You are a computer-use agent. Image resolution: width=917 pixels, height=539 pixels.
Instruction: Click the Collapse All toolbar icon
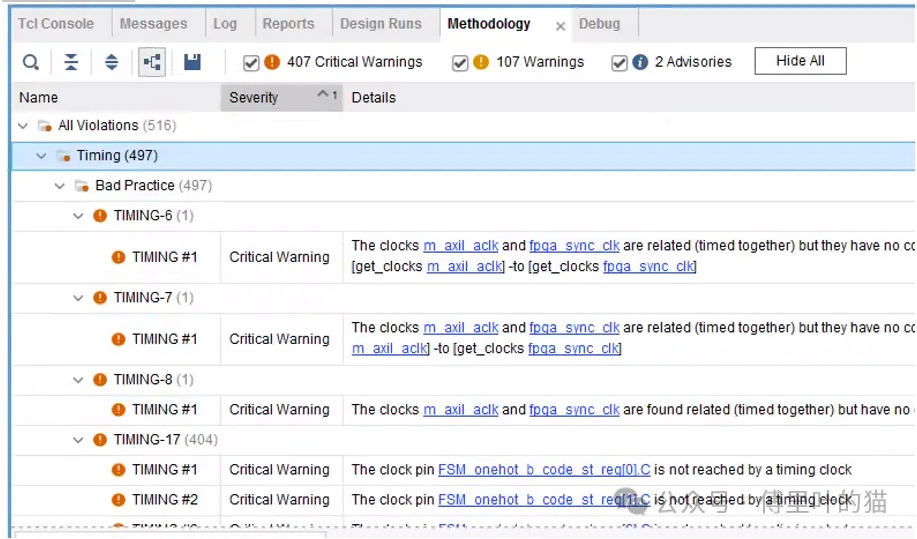pos(71,62)
